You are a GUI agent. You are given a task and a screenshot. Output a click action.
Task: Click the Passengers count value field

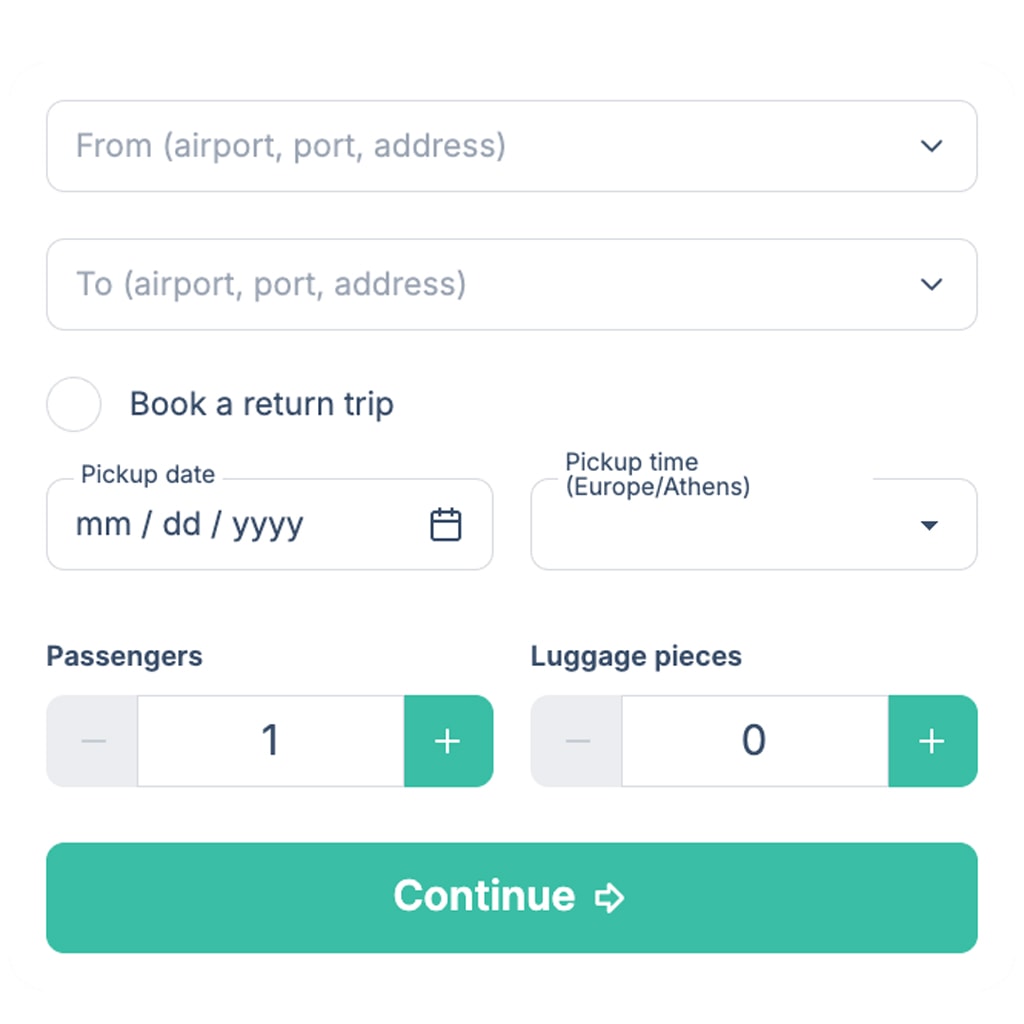[270, 741]
